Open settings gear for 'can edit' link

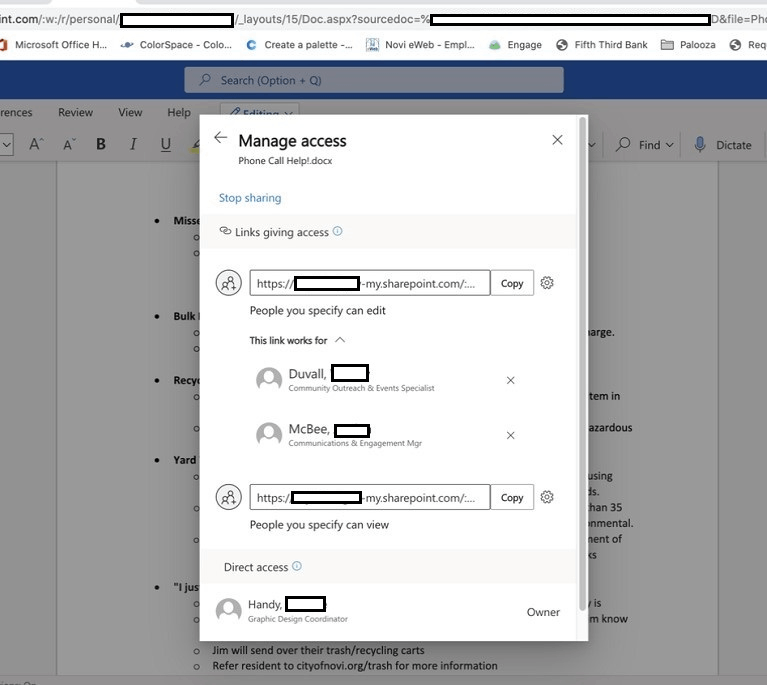click(547, 283)
